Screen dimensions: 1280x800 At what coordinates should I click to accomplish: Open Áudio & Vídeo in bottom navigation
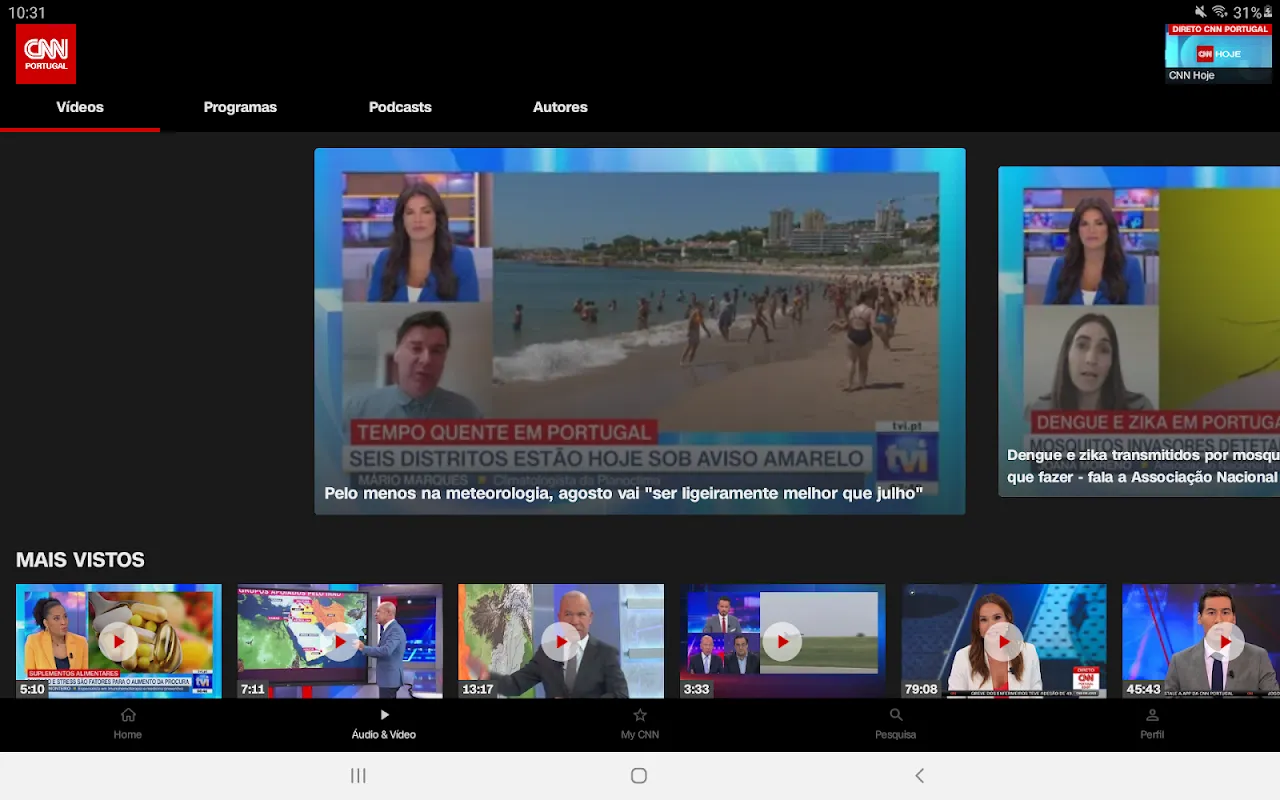pyautogui.click(x=384, y=724)
